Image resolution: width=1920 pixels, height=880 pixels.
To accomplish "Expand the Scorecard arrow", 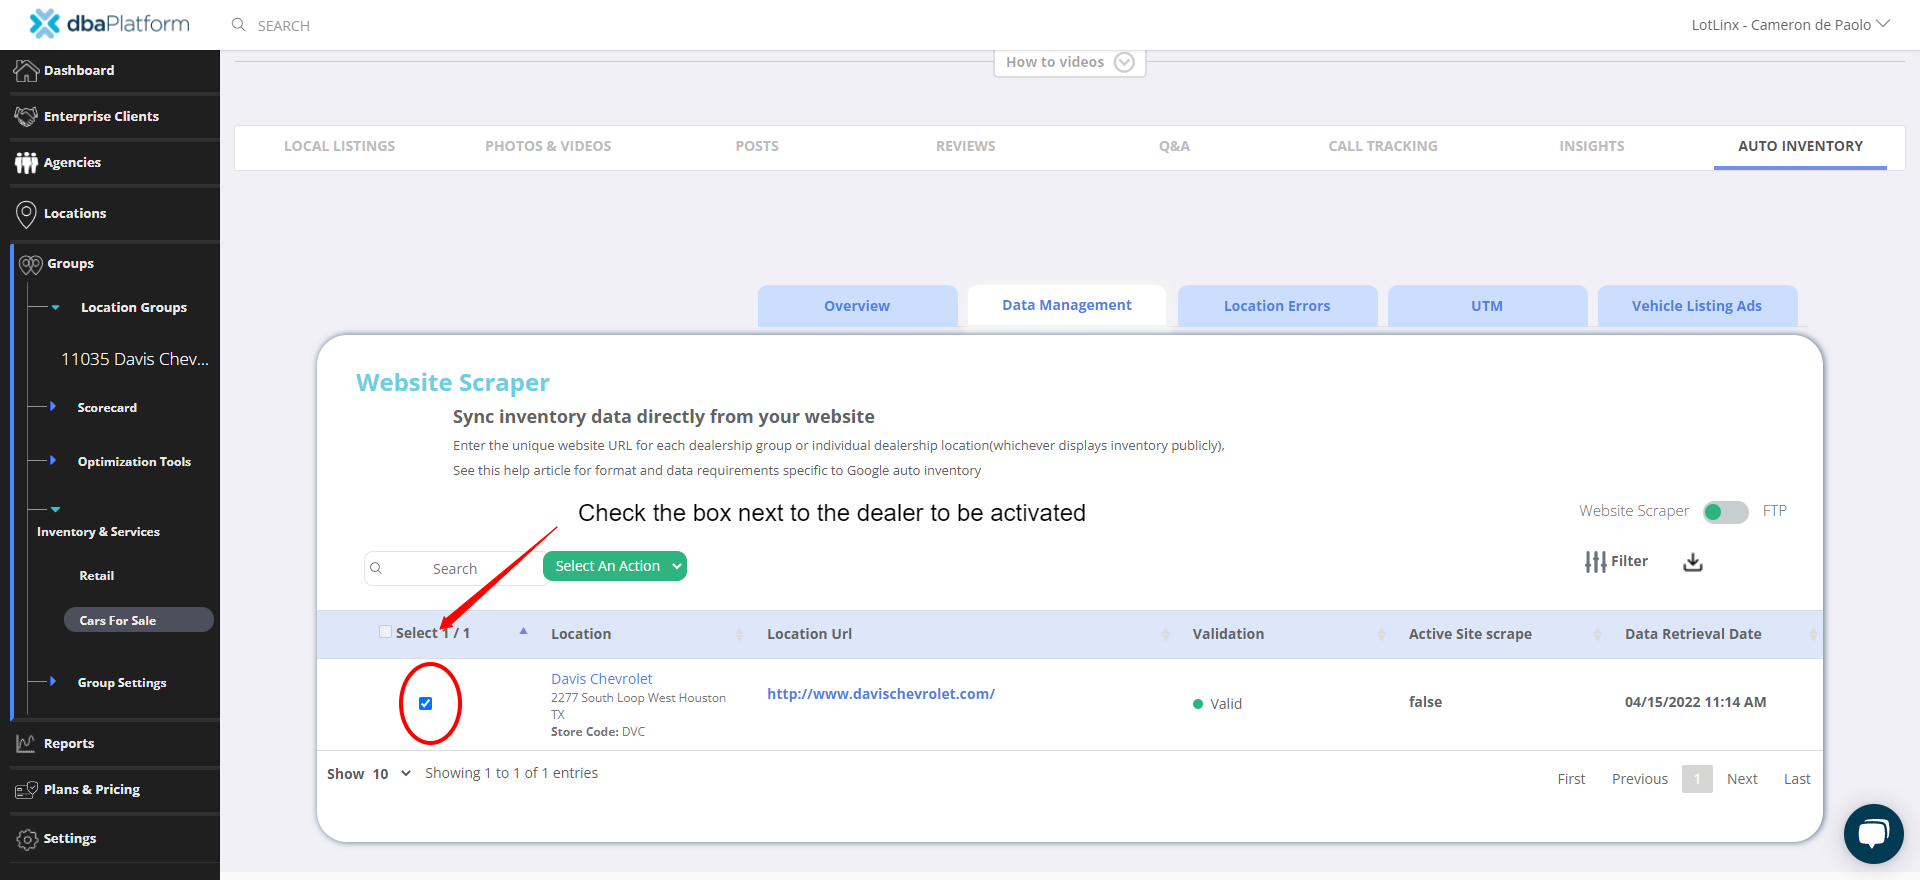I will (53, 407).
